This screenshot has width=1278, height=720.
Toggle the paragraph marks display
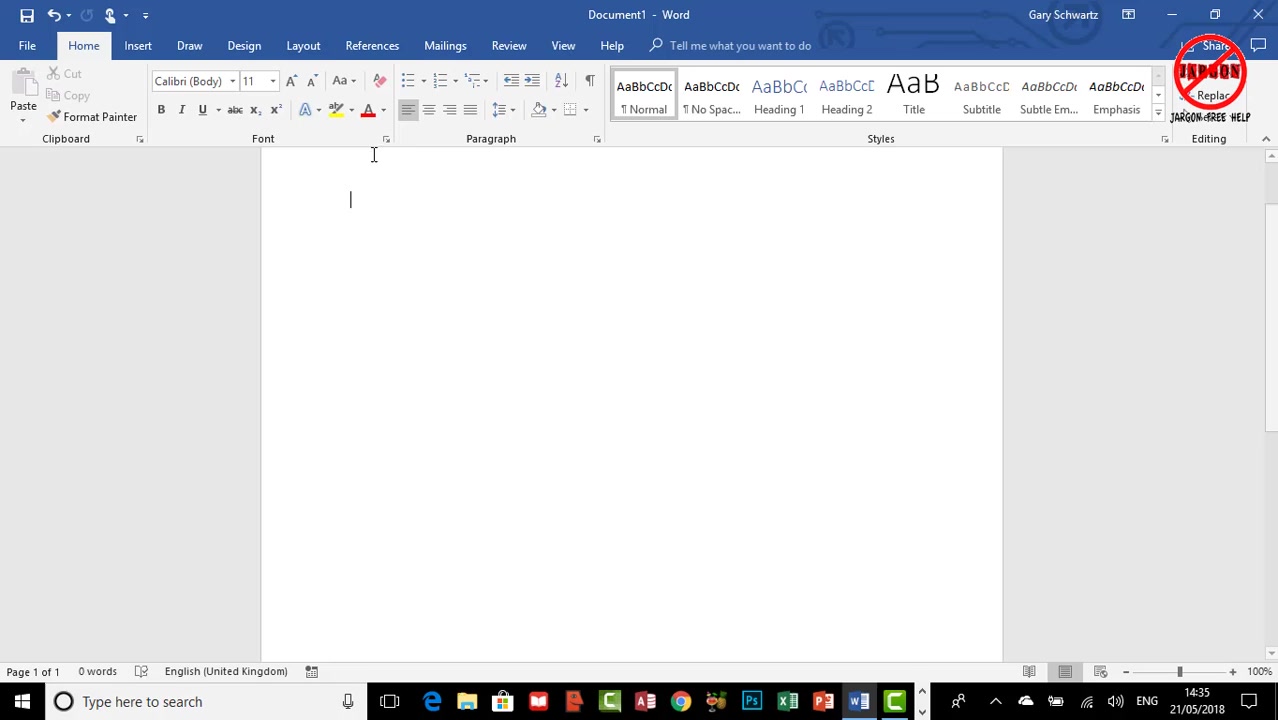tap(589, 81)
